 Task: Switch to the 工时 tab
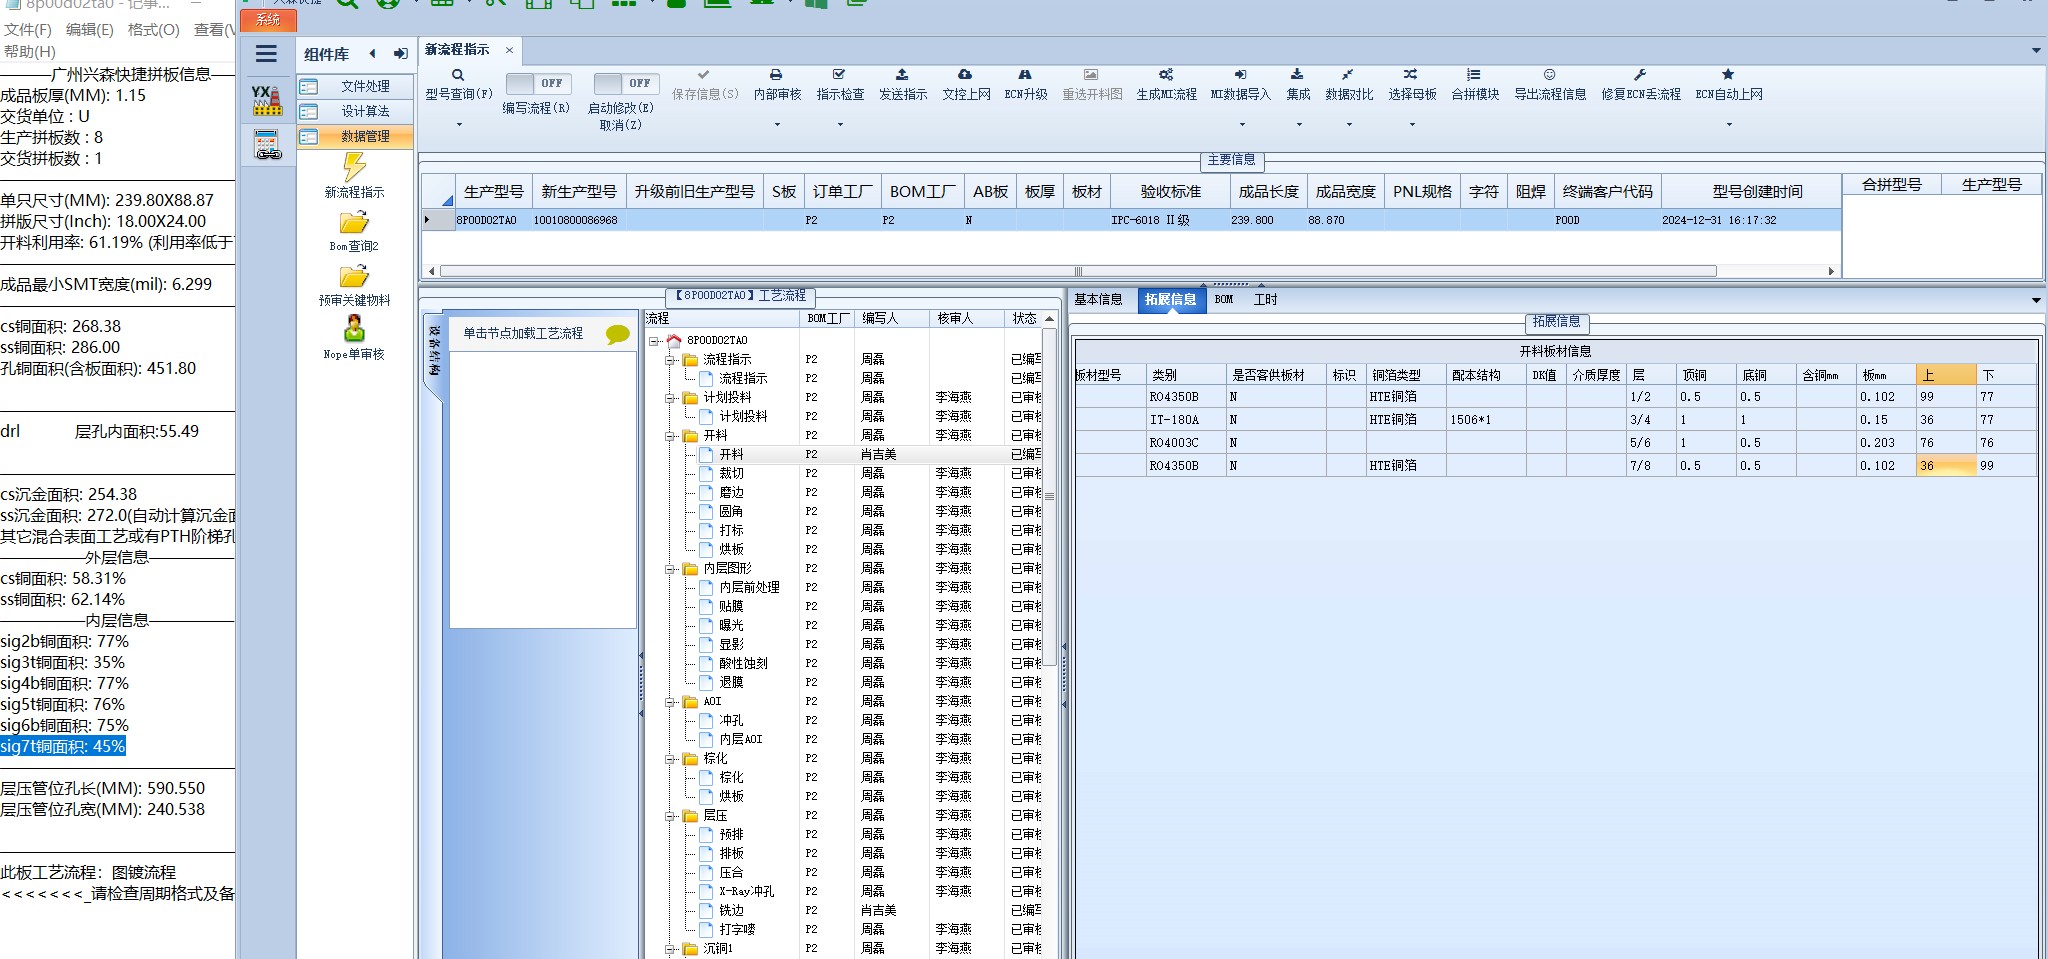click(1265, 299)
